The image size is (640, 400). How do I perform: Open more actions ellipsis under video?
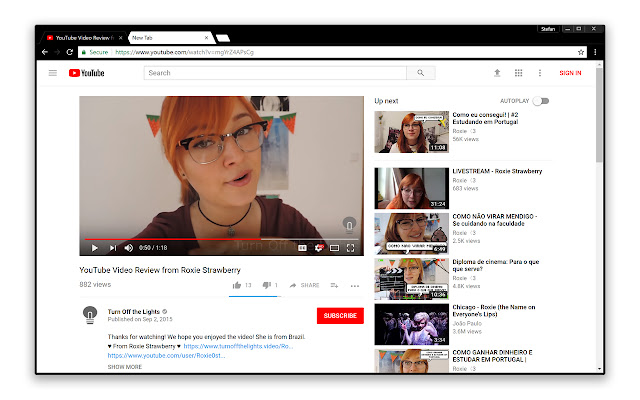354,285
